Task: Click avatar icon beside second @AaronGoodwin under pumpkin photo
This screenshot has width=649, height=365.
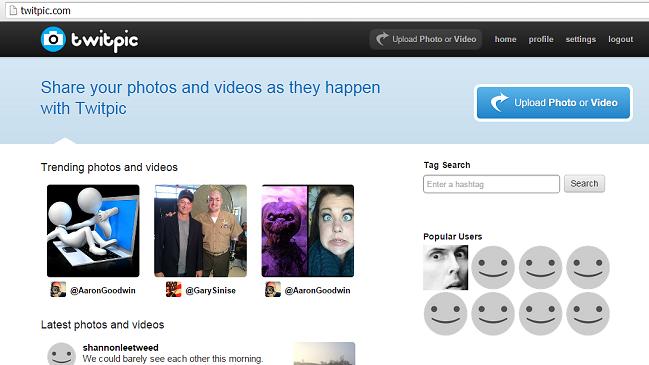Action: [273, 290]
